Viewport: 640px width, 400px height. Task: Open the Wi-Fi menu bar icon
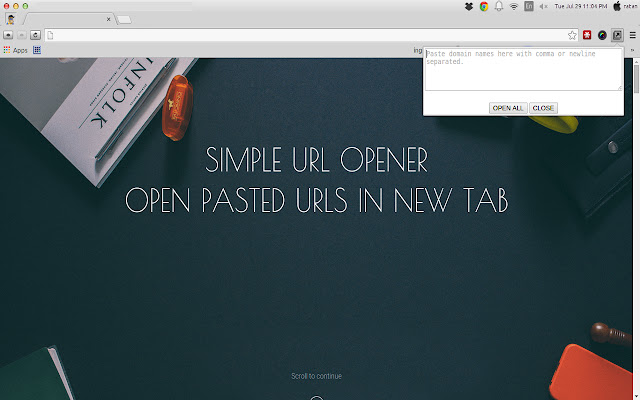click(514, 6)
